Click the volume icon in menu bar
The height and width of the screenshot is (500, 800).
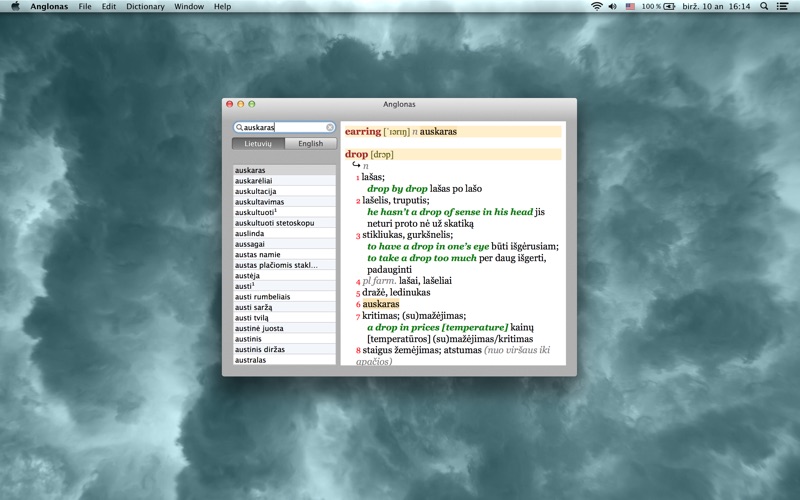pos(613,6)
